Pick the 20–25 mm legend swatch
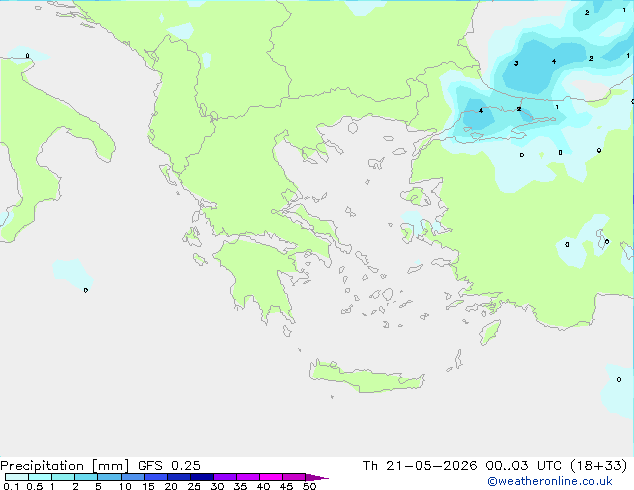The width and height of the screenshot is (634, 490). (x=179, y=477)
